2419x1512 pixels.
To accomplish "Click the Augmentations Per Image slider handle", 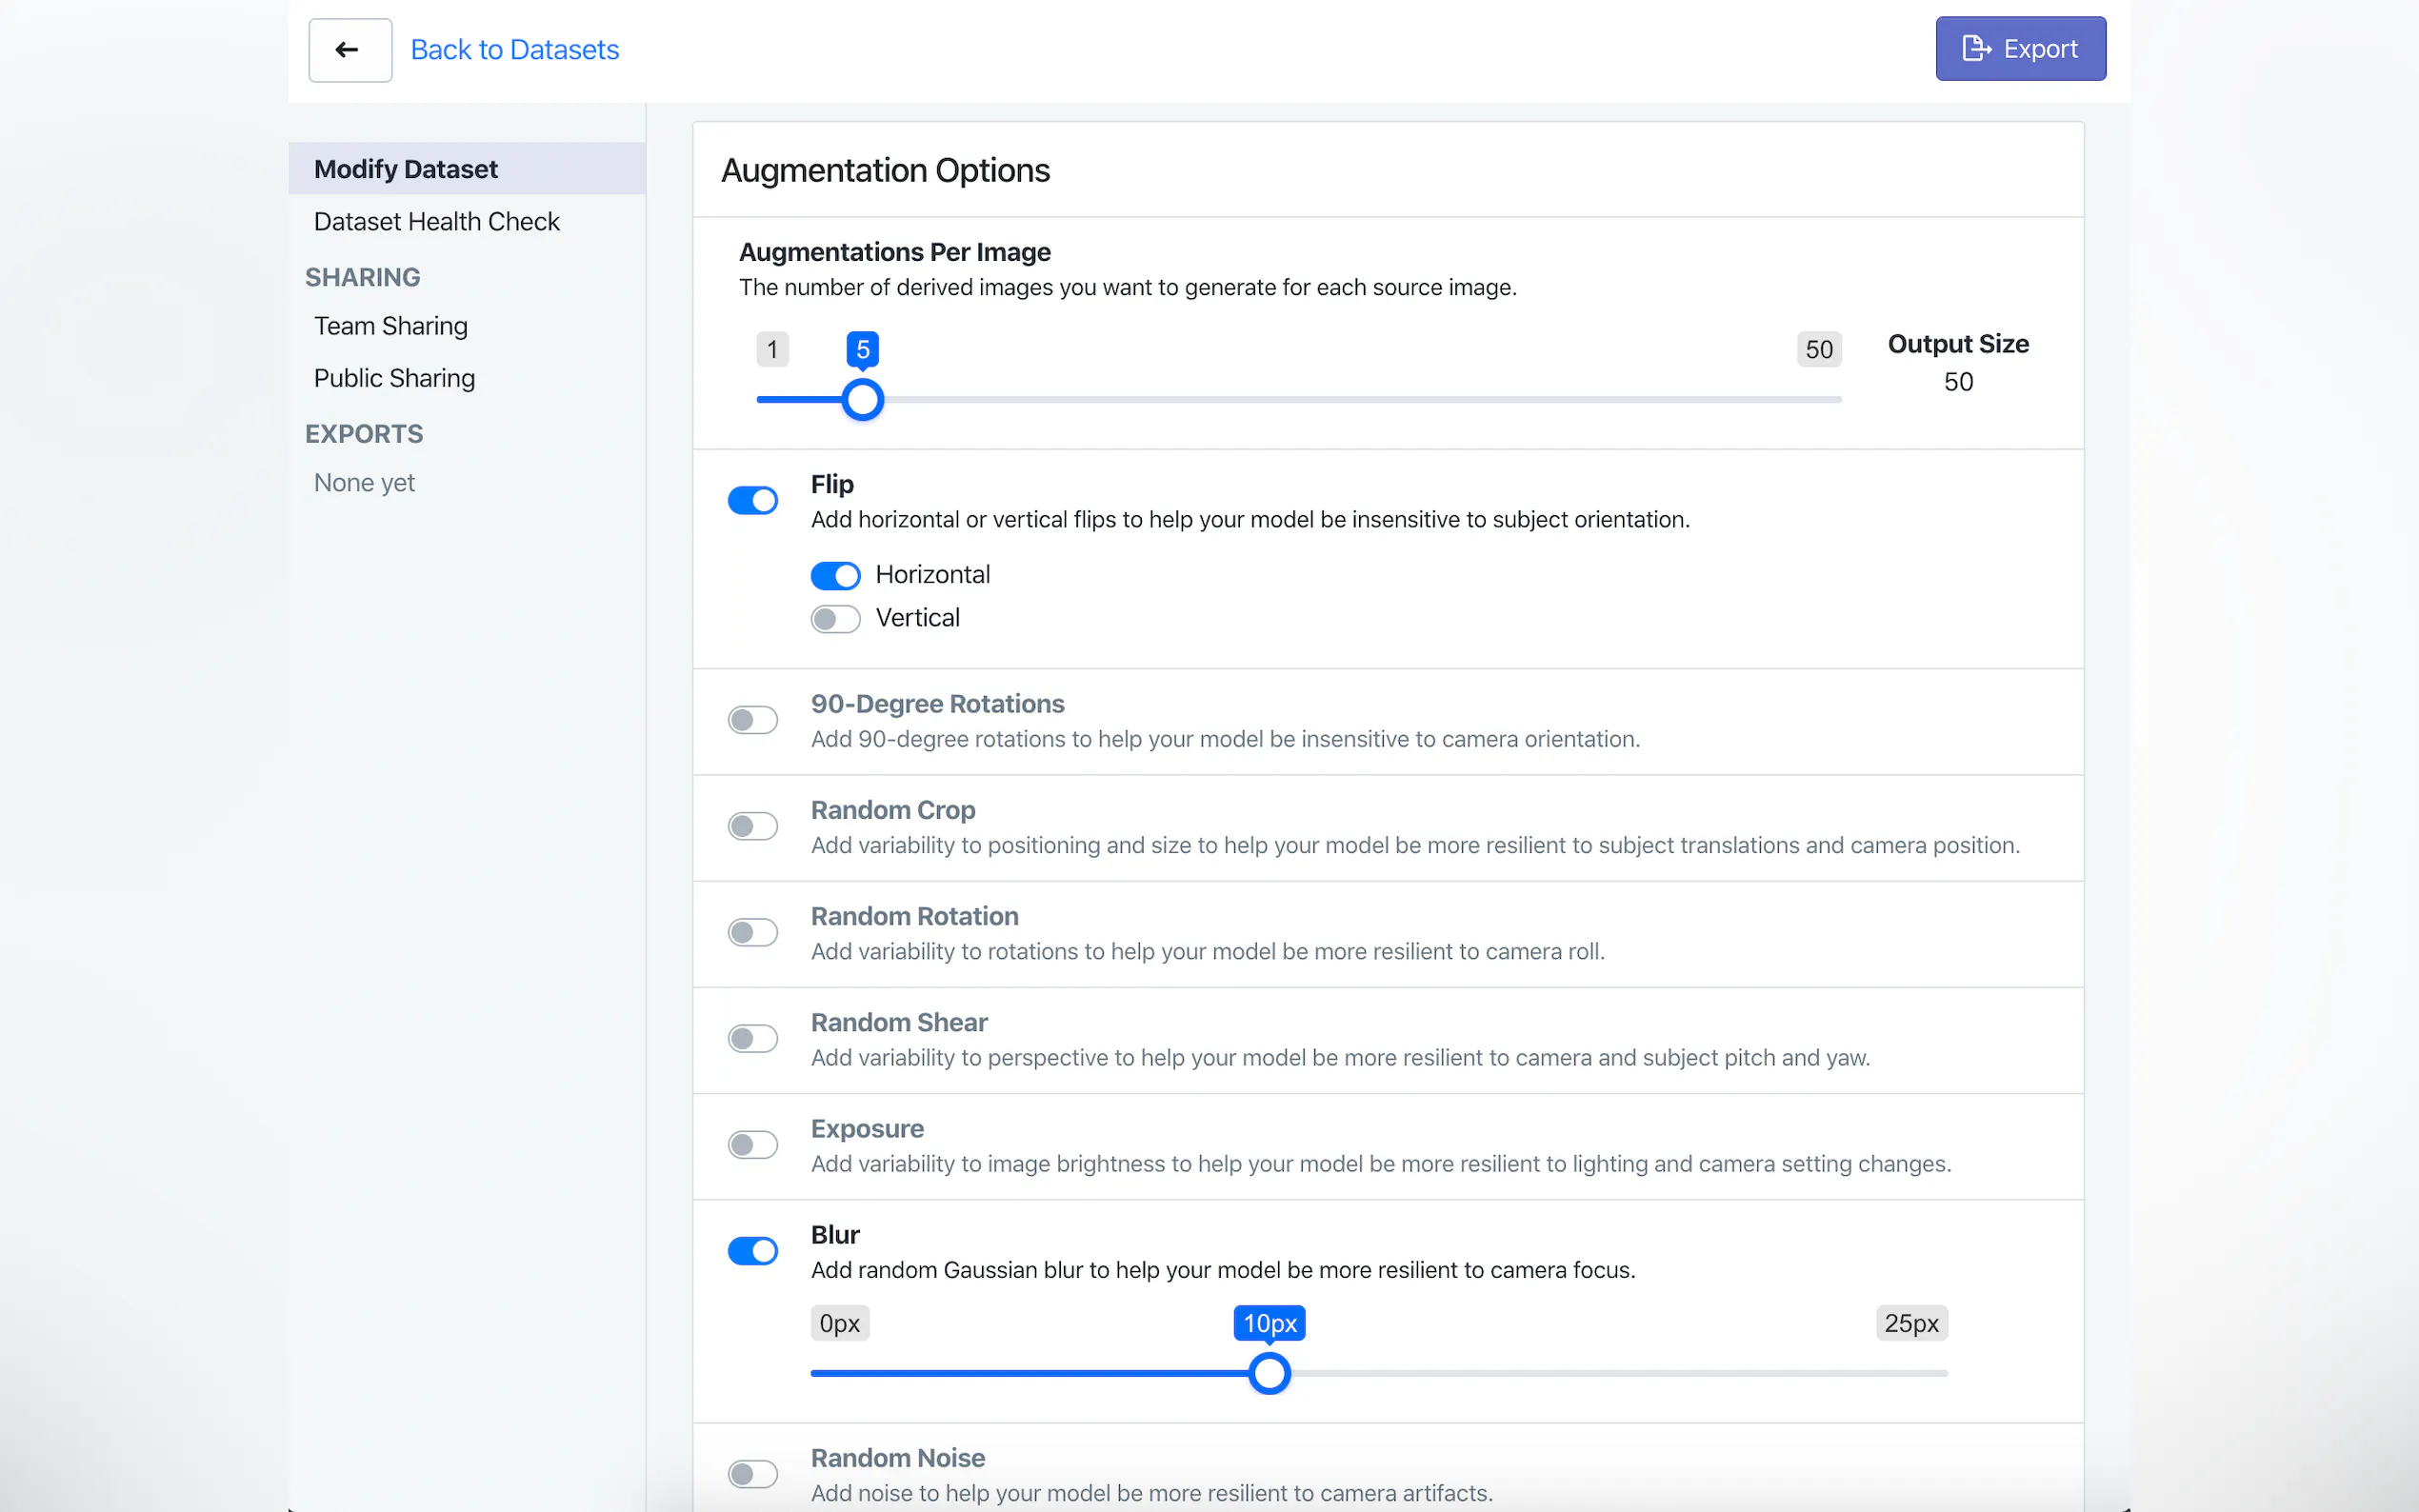I will (x=862, y=400).
